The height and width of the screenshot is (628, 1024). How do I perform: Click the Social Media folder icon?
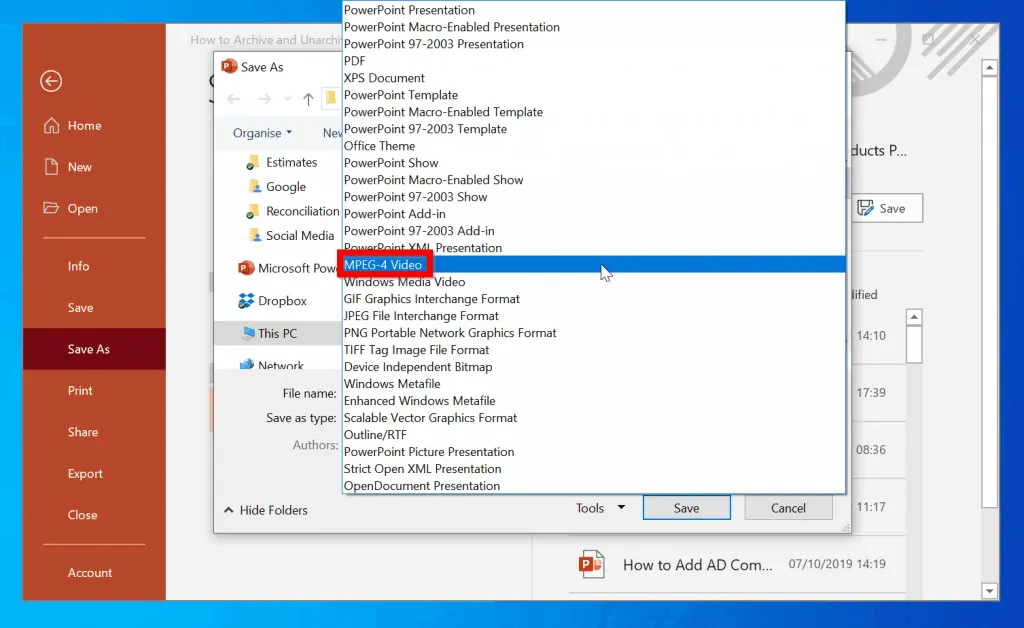pyautogui.click(x=255, y=235)
